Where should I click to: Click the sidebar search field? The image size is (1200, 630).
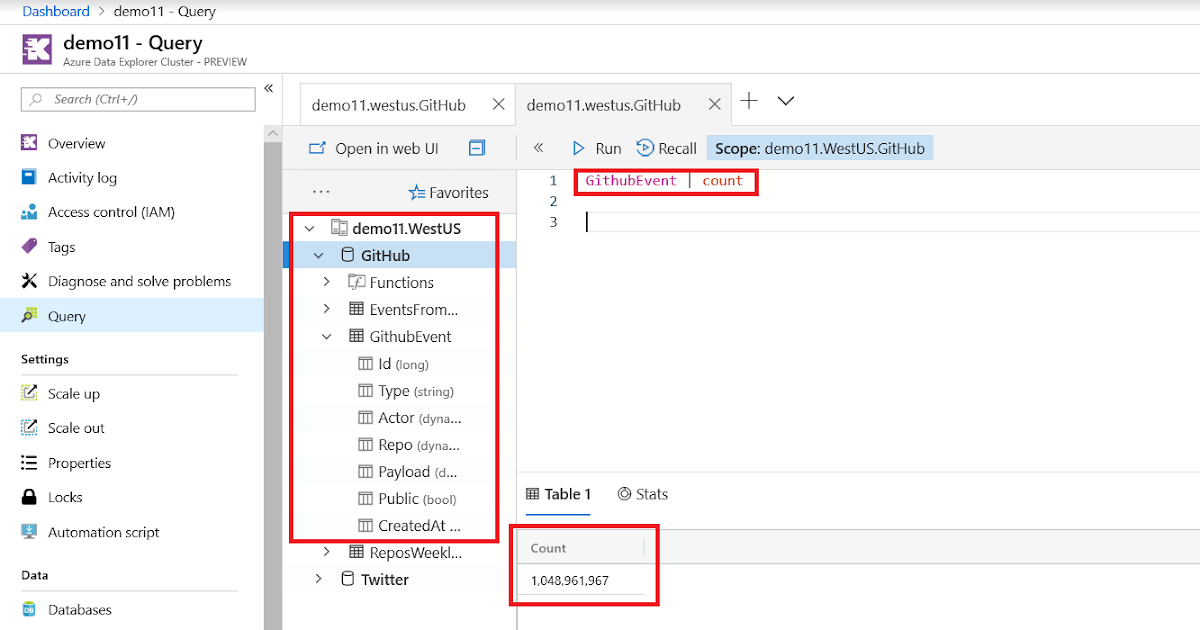click(x=137, y=99)
